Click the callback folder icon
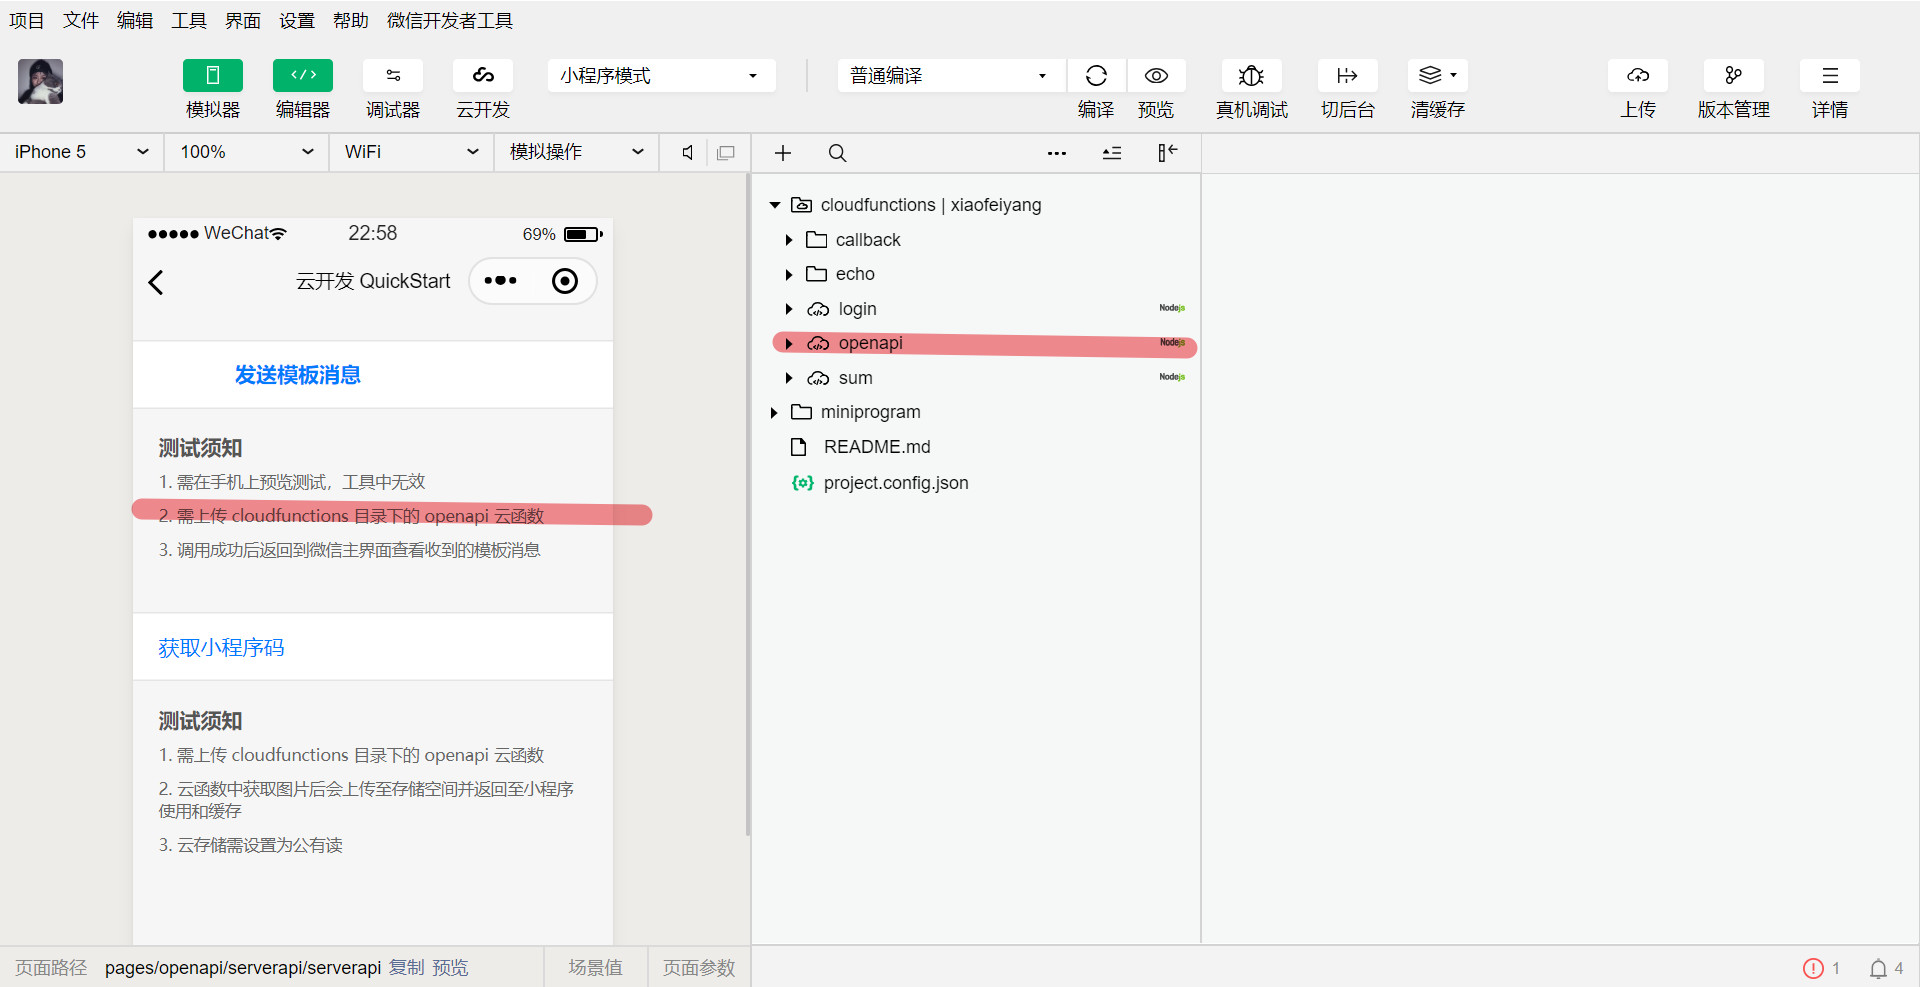Screen dimensions: 1920x987 pos(817,240)
